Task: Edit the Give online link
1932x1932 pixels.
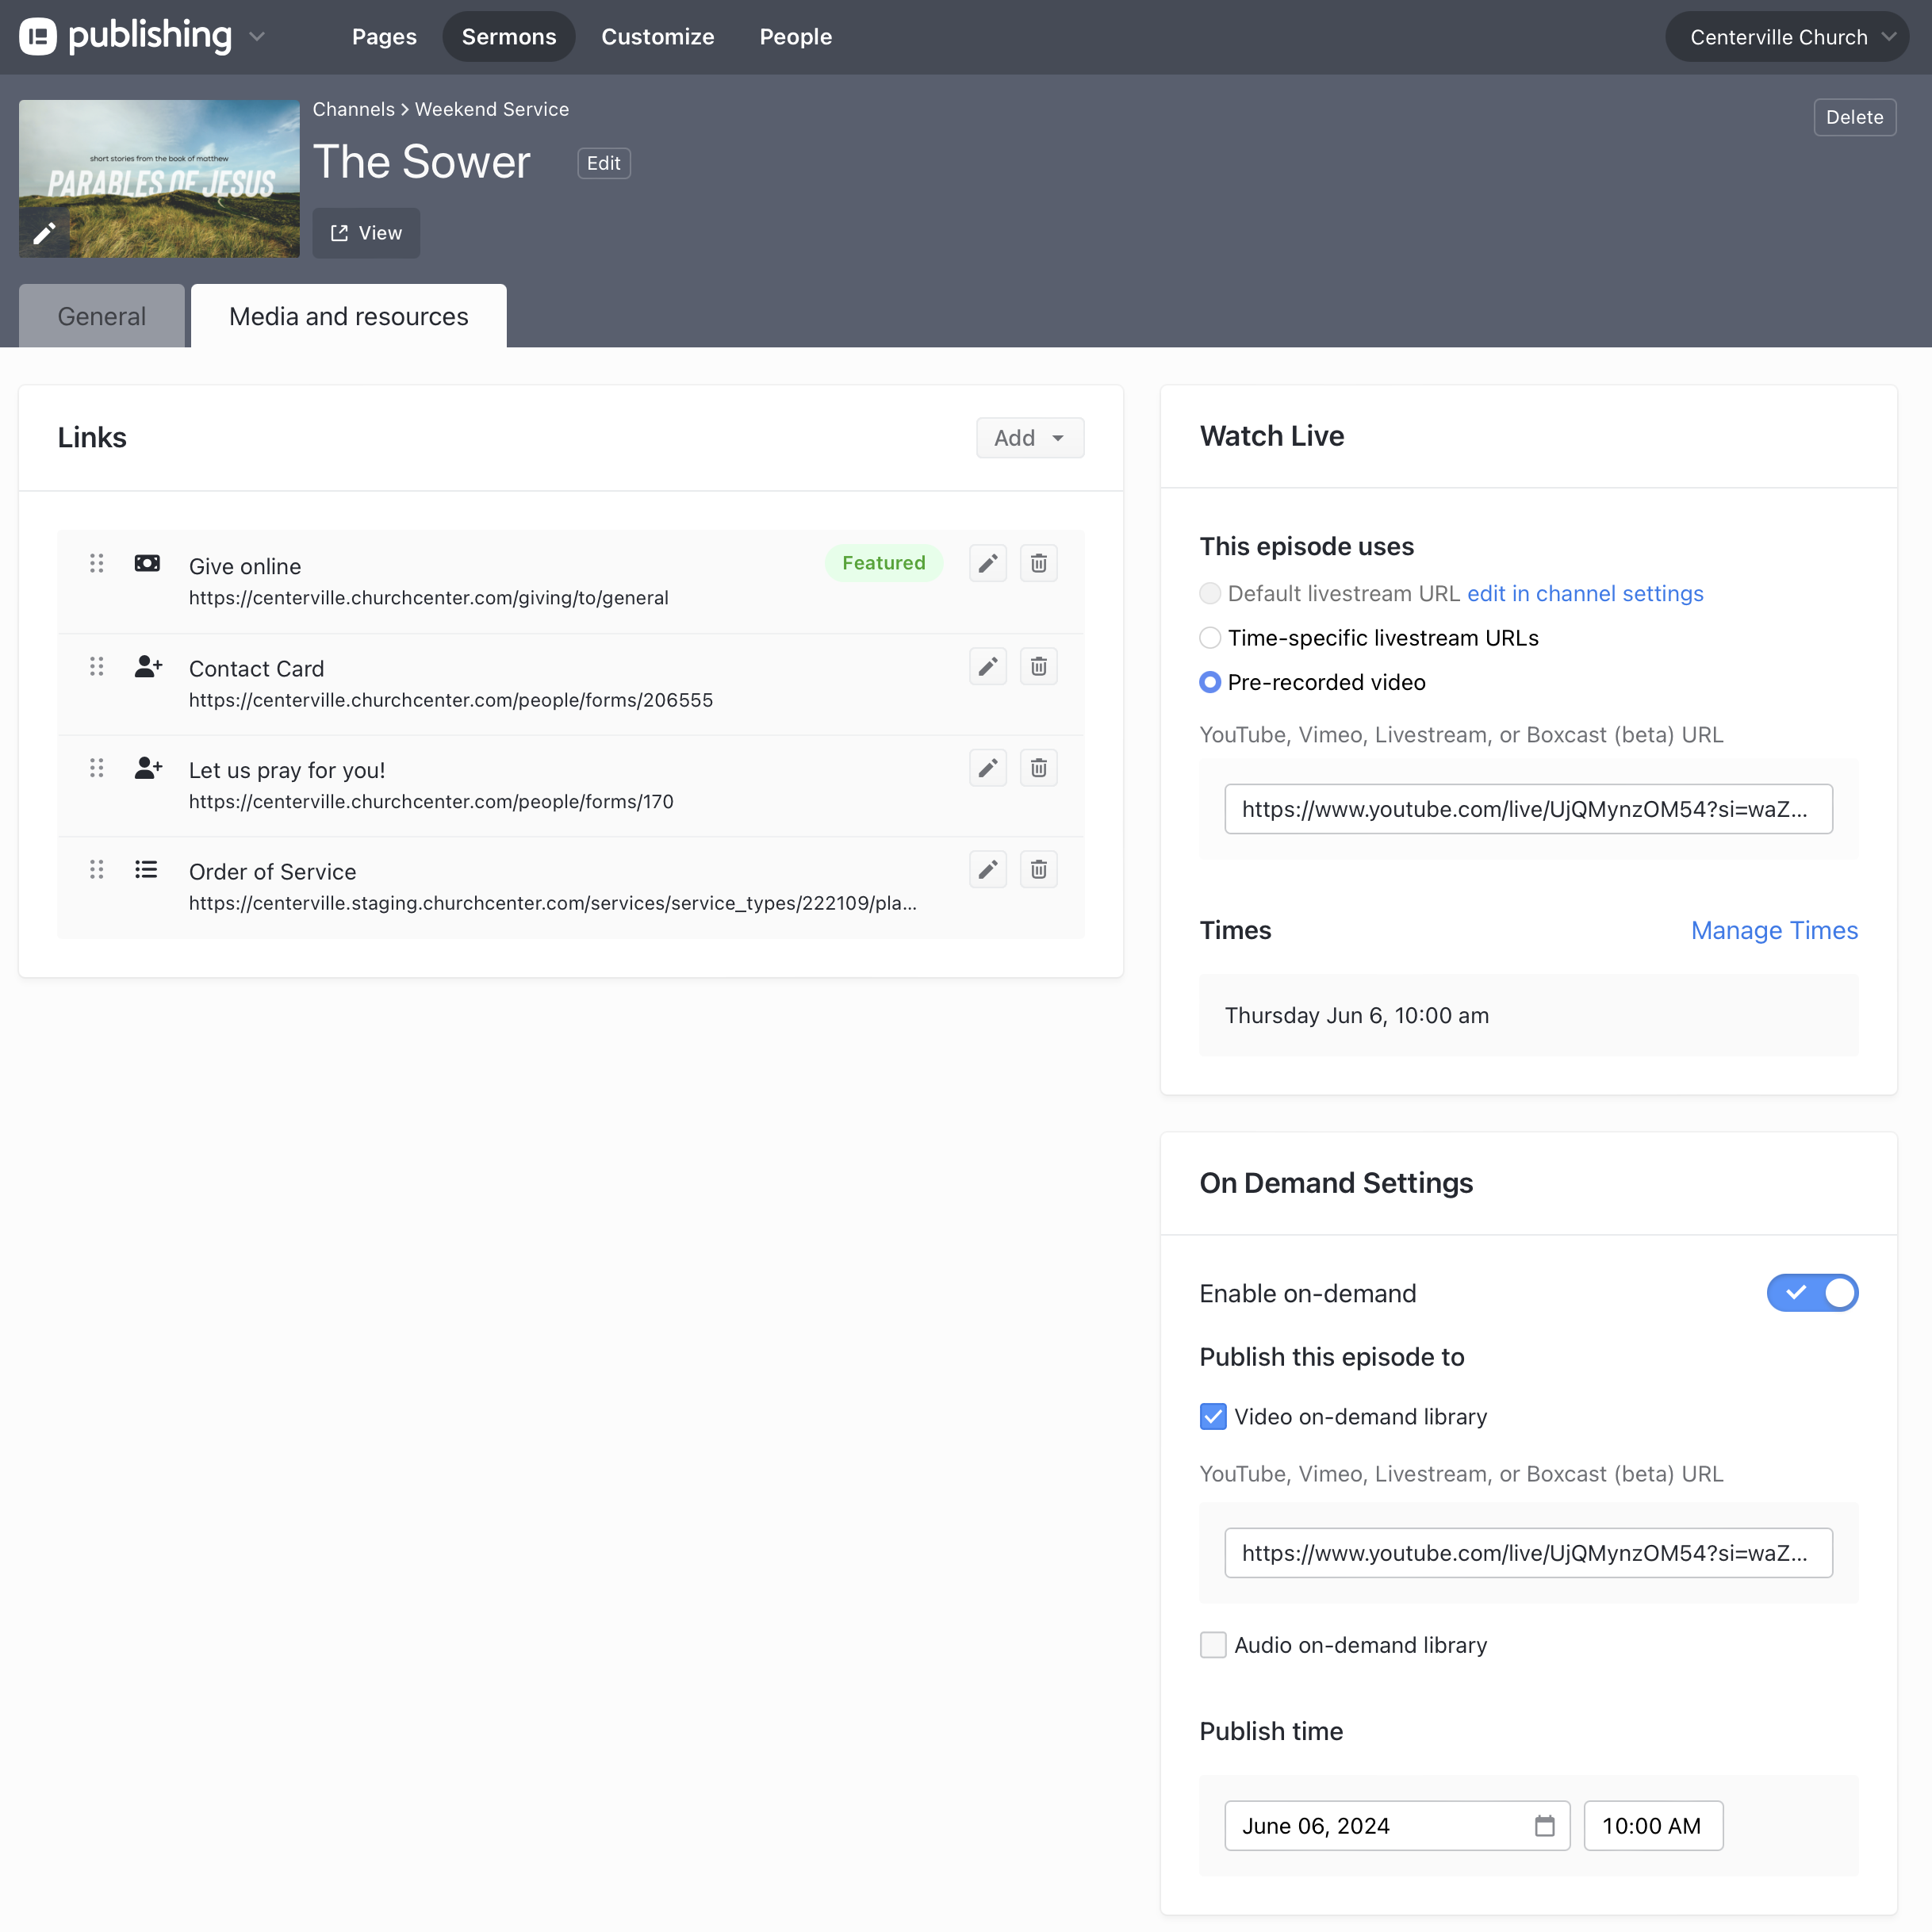Action: coord(987,563)
